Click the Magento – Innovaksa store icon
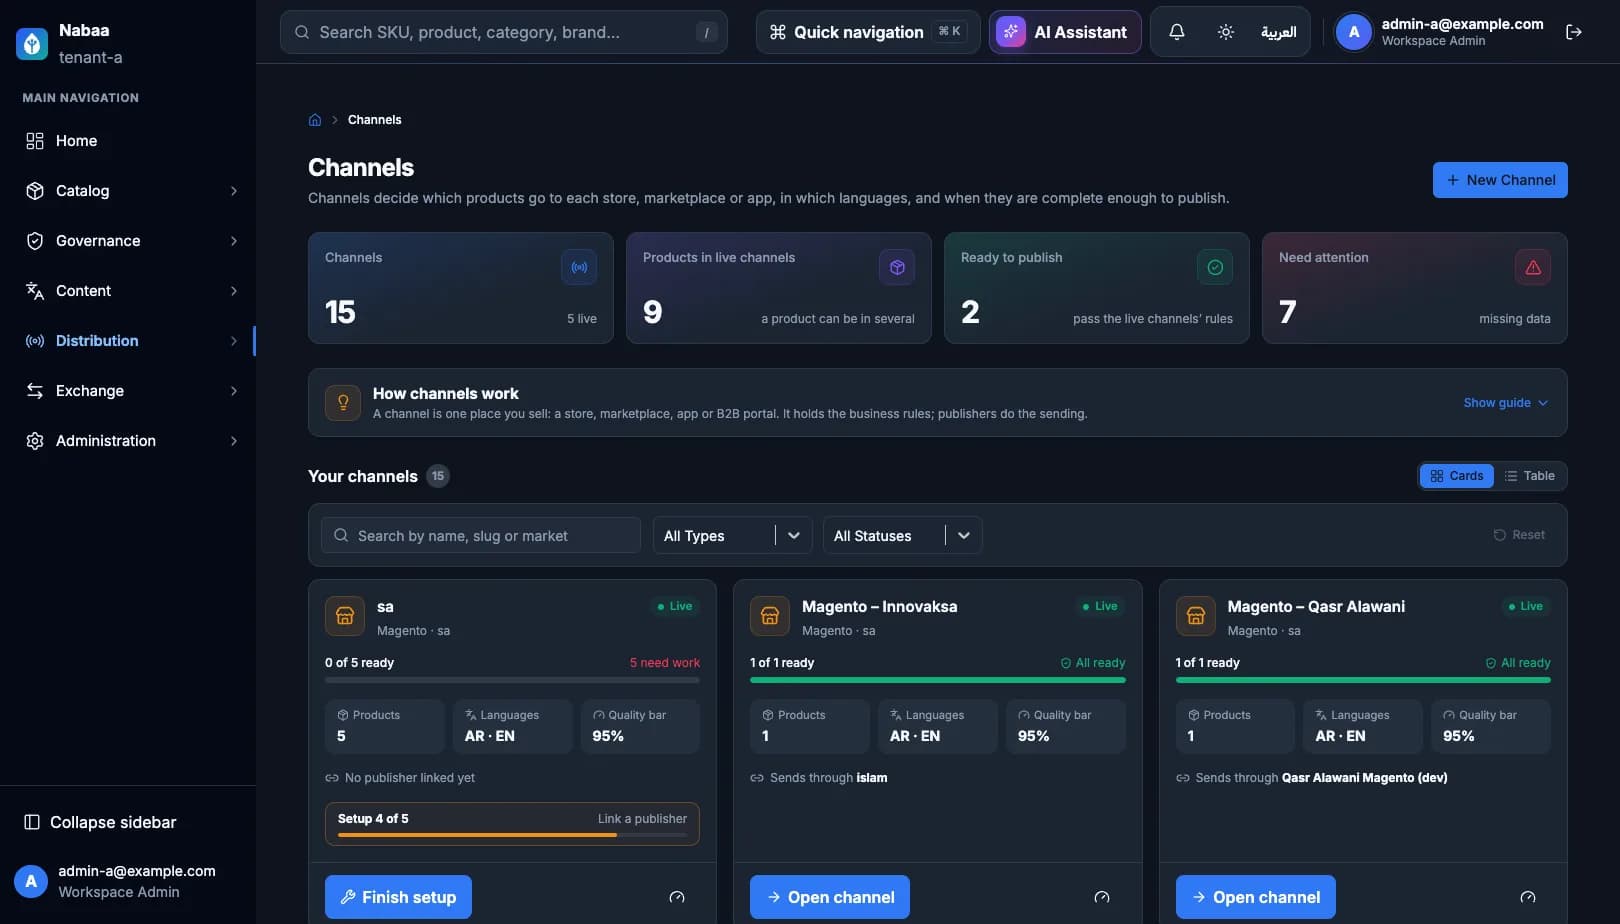The width and height of the screenshot is (1620, 924). coord(770,616)
